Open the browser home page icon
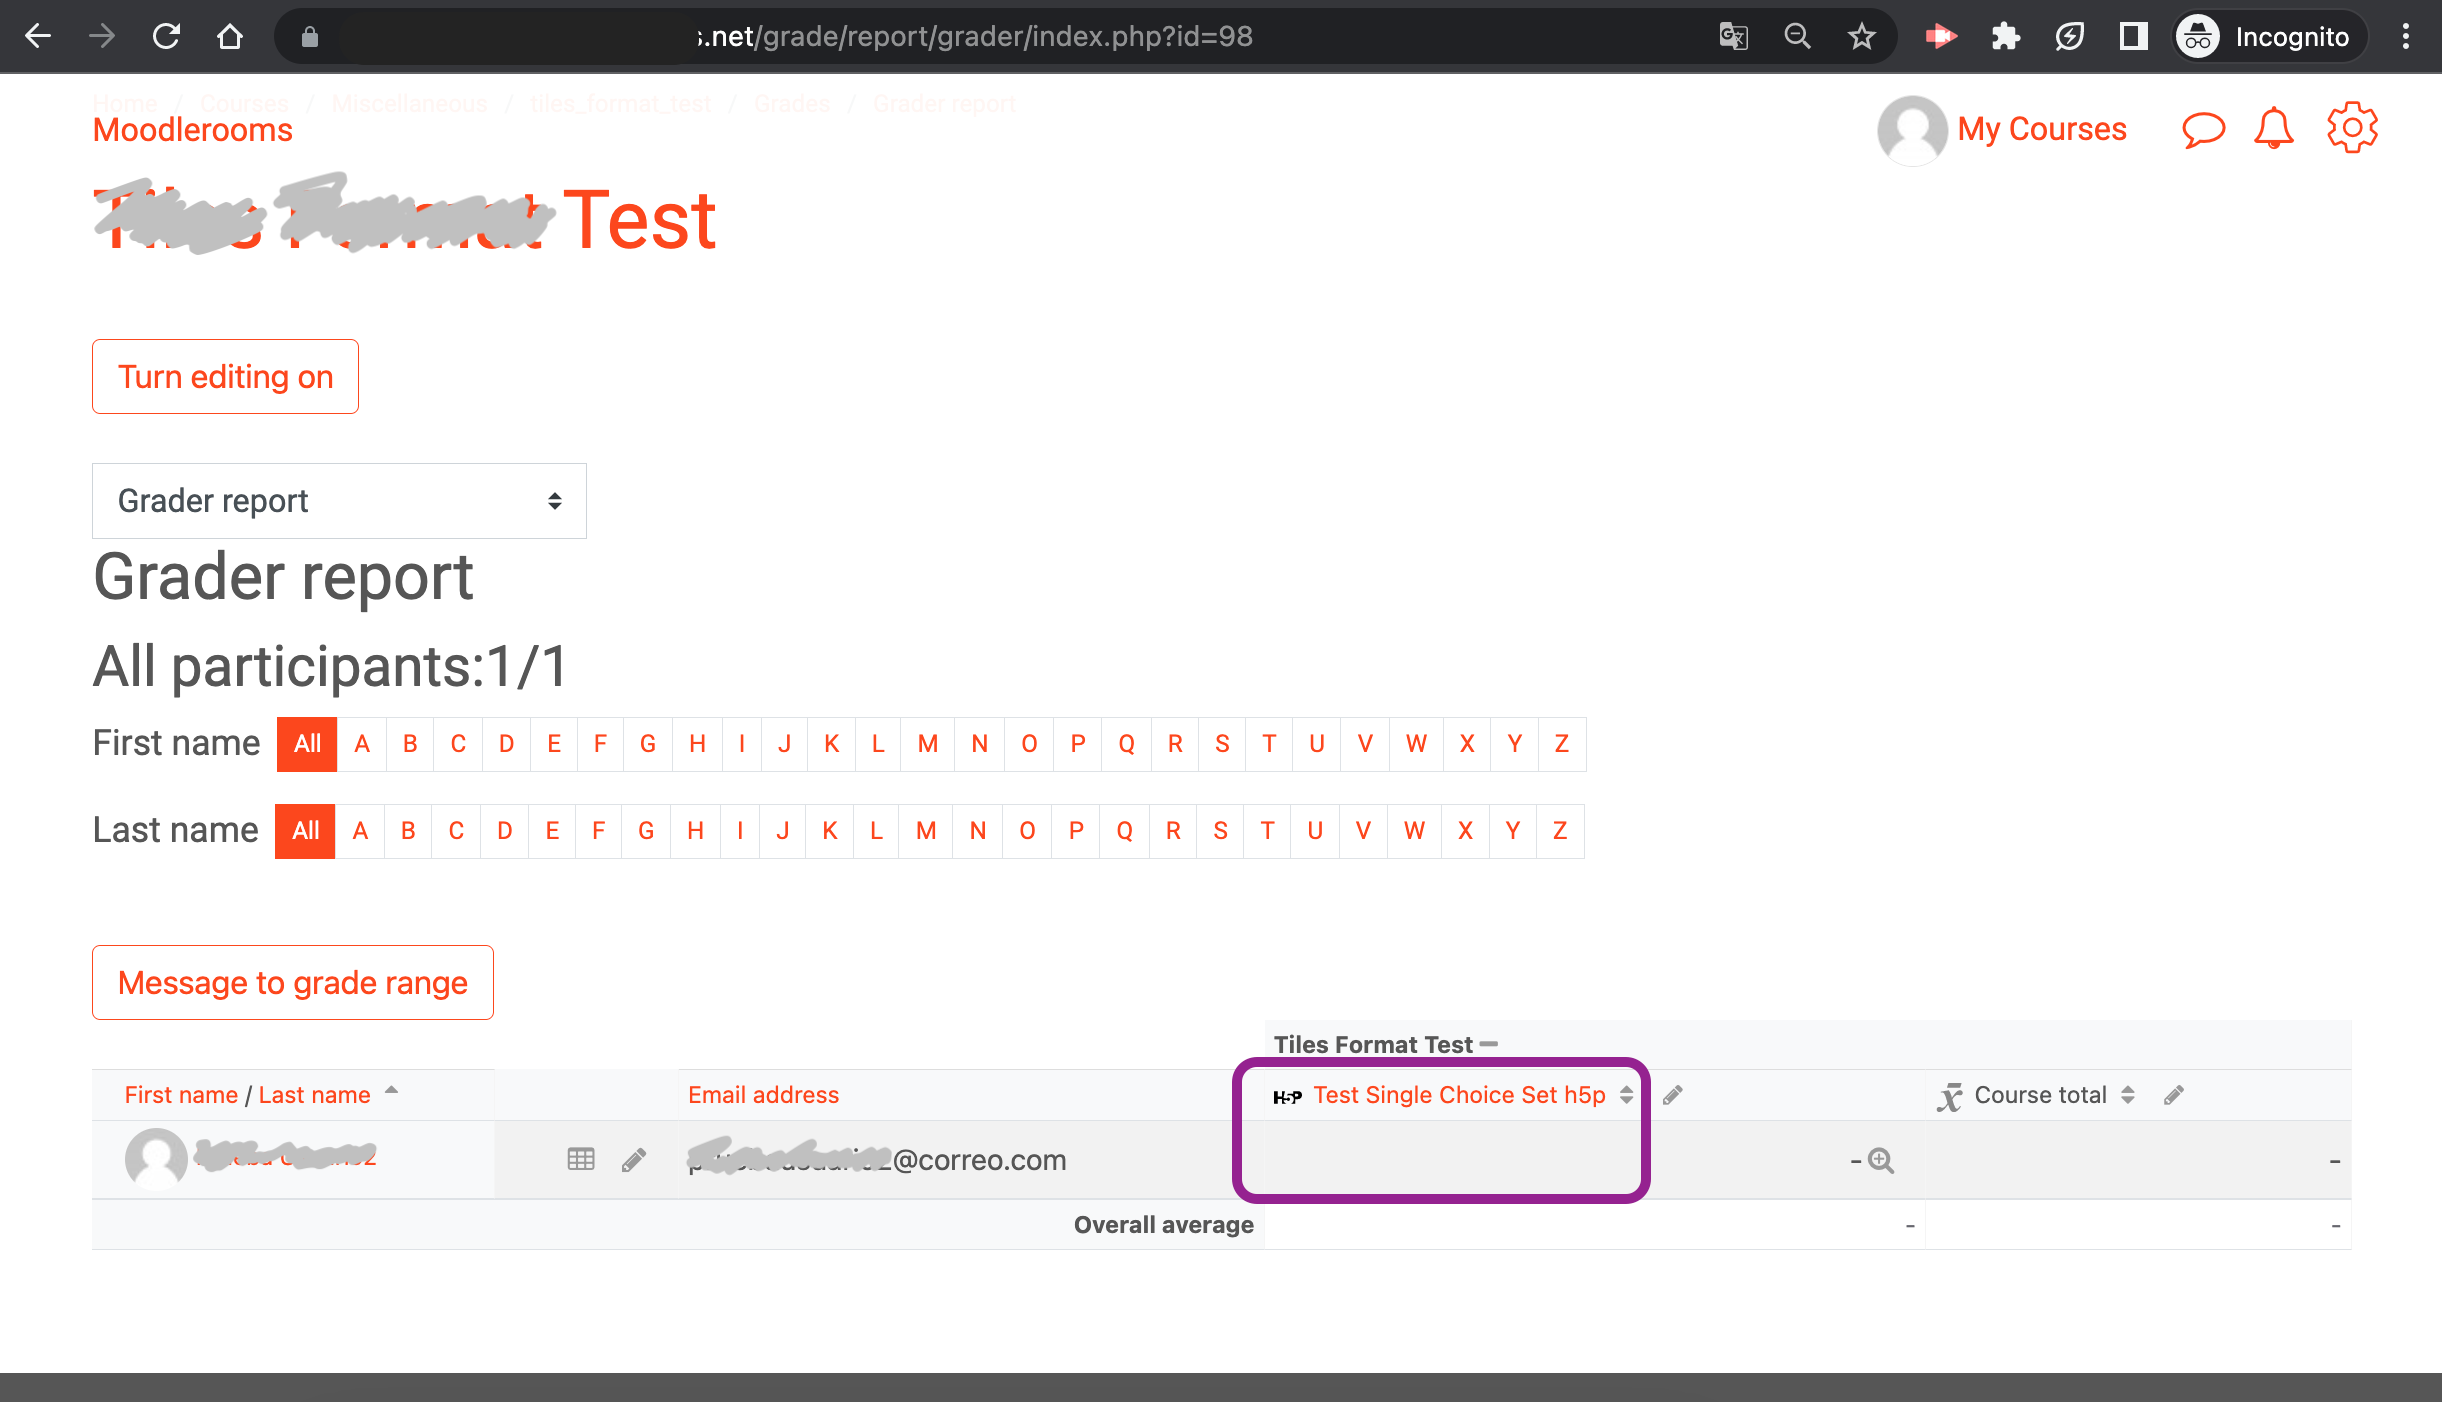Image resolution: width=2442 pixels, height=1402 pixels. 230,37
